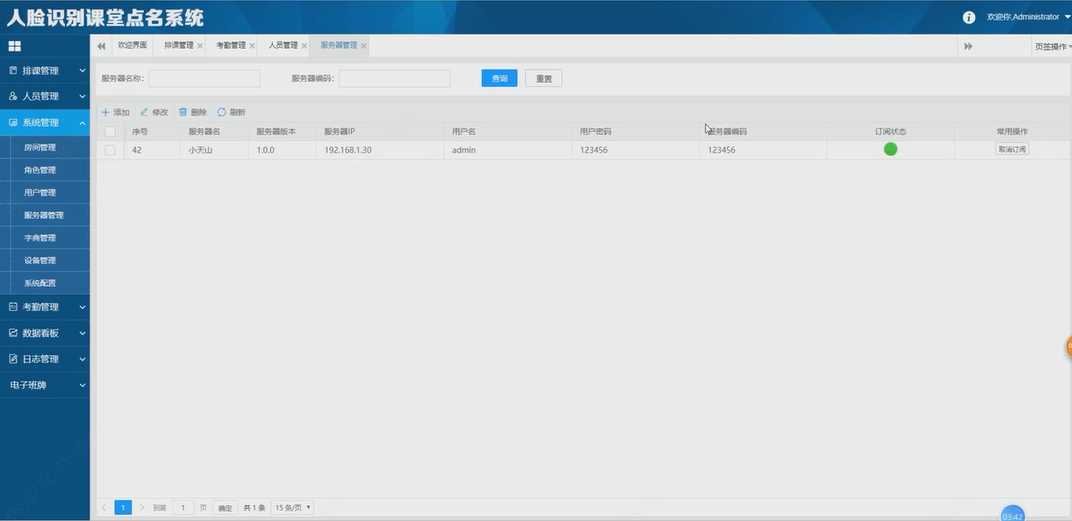Viewport: 1072px width, 521px height.
Task: Toggle the select-all checkbox in table header
Action: coord(110,131)
